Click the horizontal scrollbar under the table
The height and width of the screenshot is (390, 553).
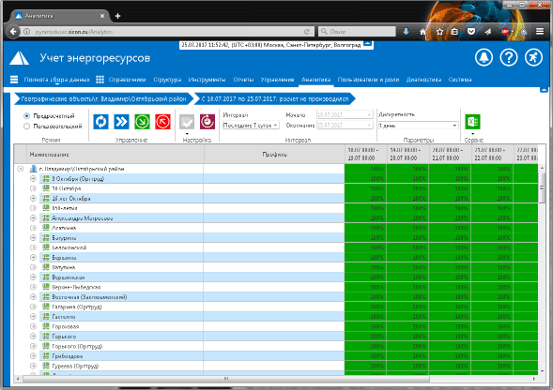tap(226, 379)
